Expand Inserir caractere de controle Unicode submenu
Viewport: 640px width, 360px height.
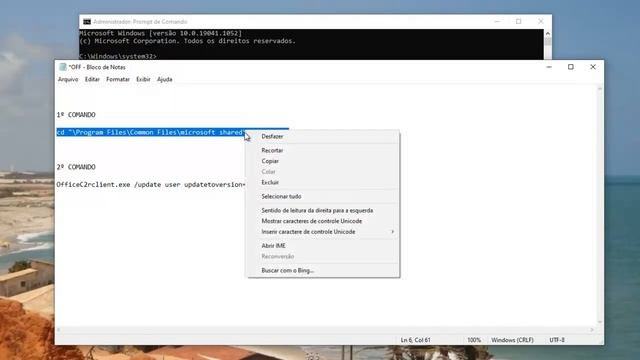coord(323,231)
